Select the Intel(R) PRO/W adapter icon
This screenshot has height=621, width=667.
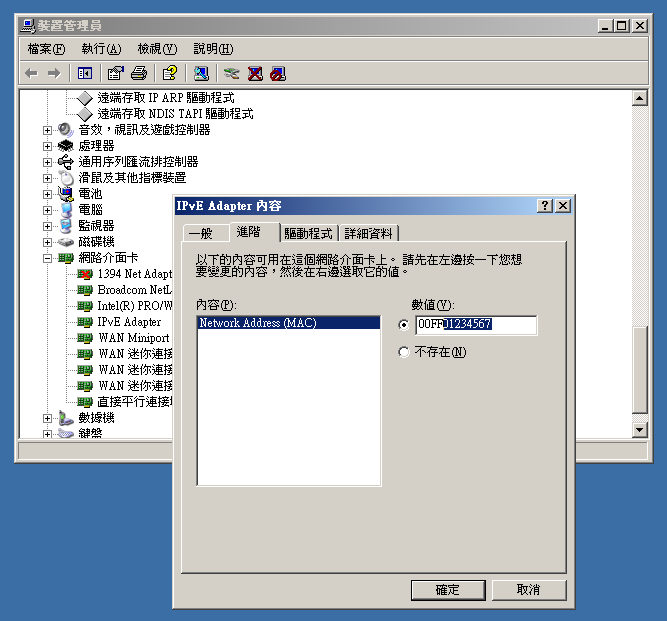[85, 306]
